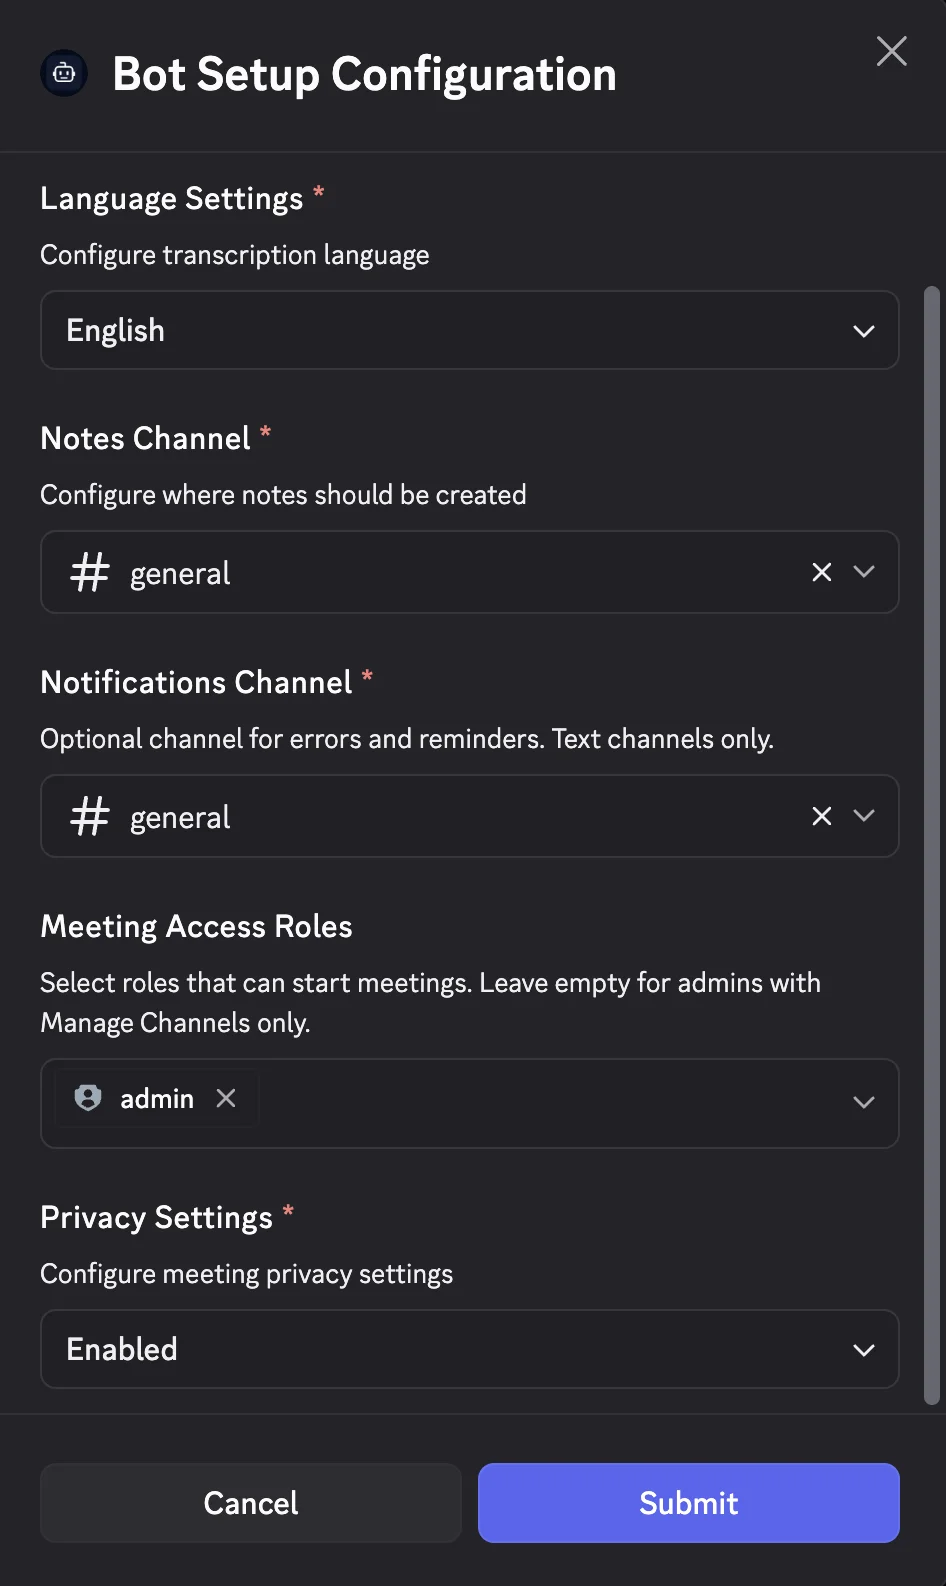Click the bot avatar icon in header

(x=64, y=74)
